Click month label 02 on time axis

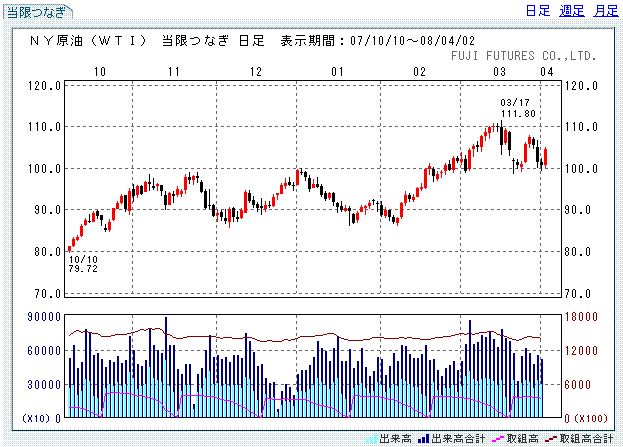[x=419, y=72]
